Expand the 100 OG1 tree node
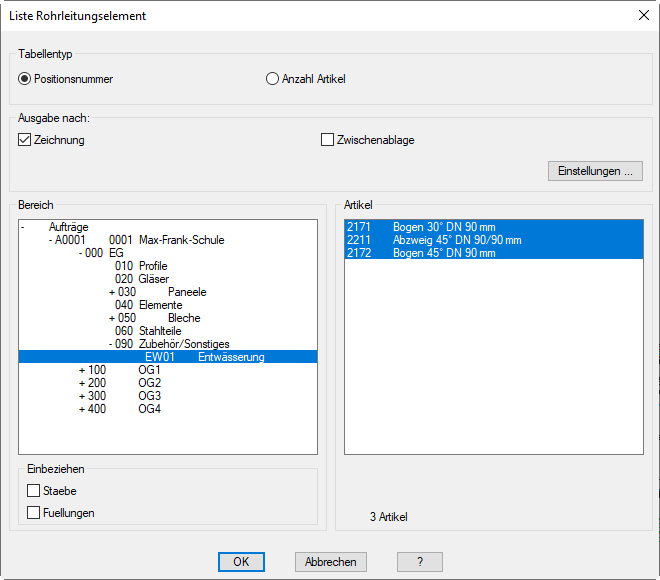 click(82, 370)
